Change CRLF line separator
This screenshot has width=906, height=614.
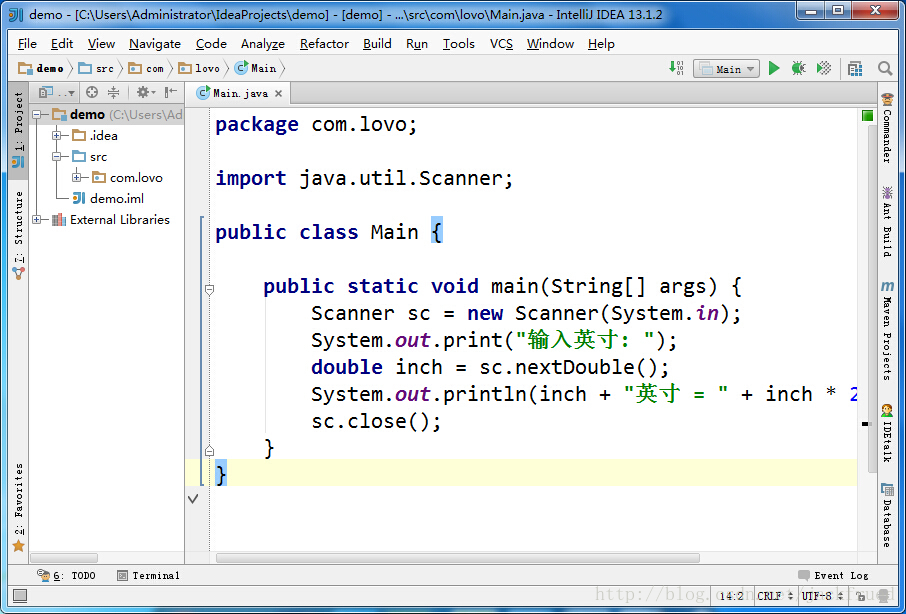[x=775, y=596]
